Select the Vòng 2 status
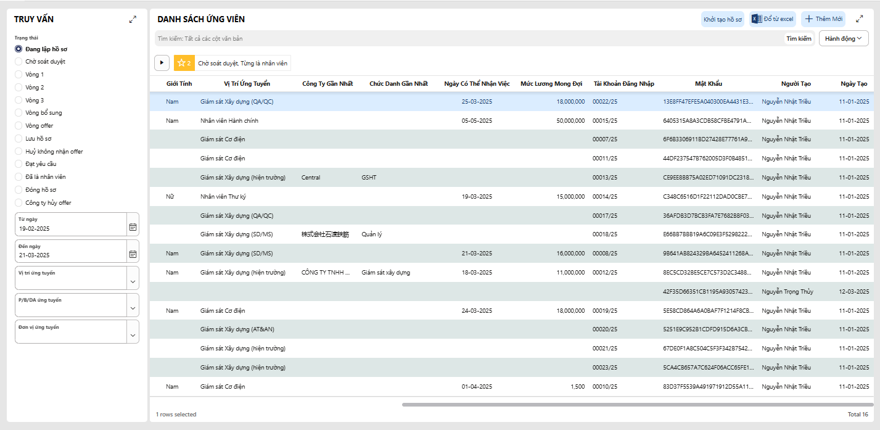The width and height of the screenshot is (880, 430). click(19, 87)
